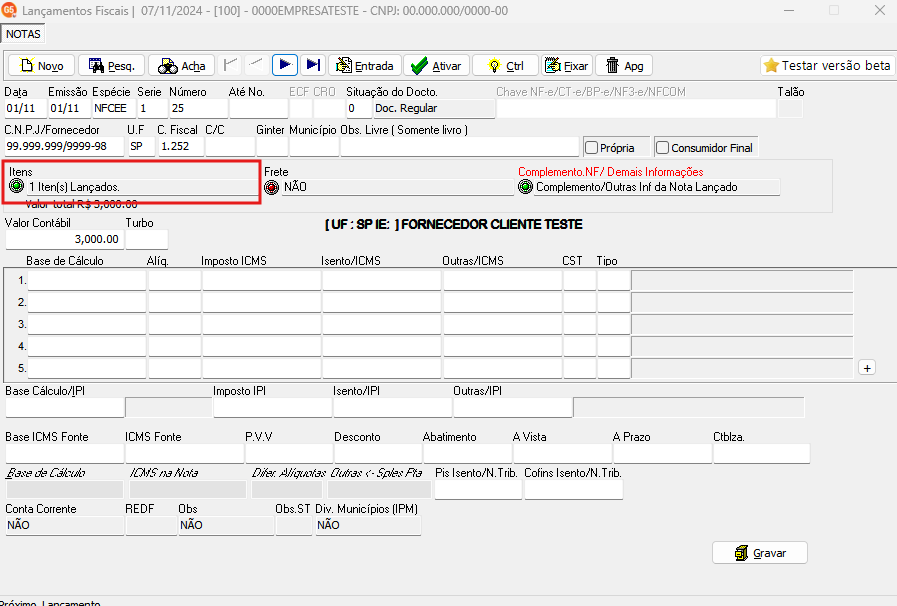This screenshot has height=606, width=897.
Task: Click Imposto ICMS field row 2
Action: 261,302
